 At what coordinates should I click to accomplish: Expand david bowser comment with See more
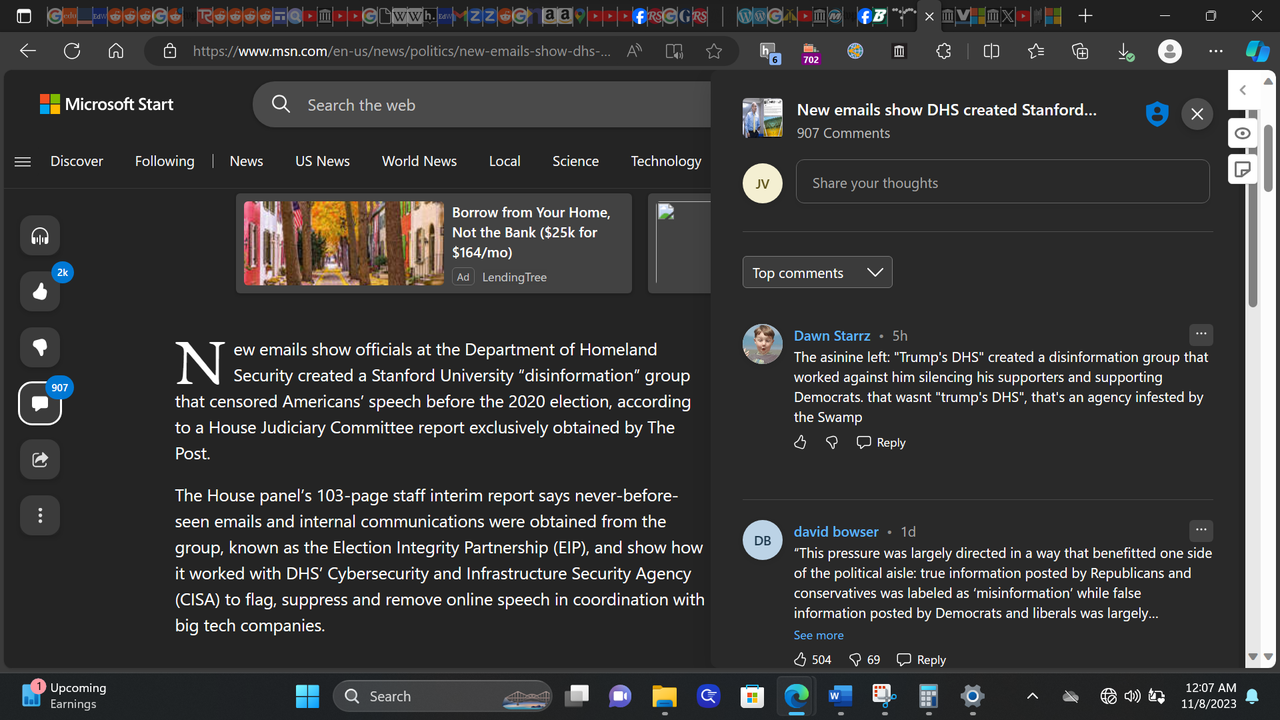pos(819,635)
